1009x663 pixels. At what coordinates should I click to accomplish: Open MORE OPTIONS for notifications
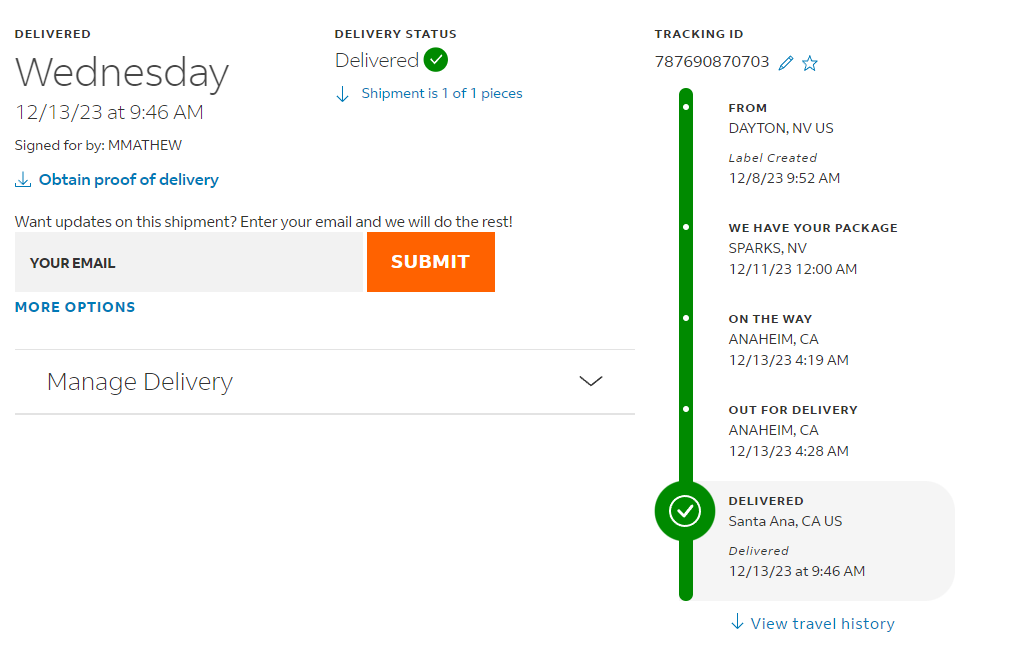[75, 307]
